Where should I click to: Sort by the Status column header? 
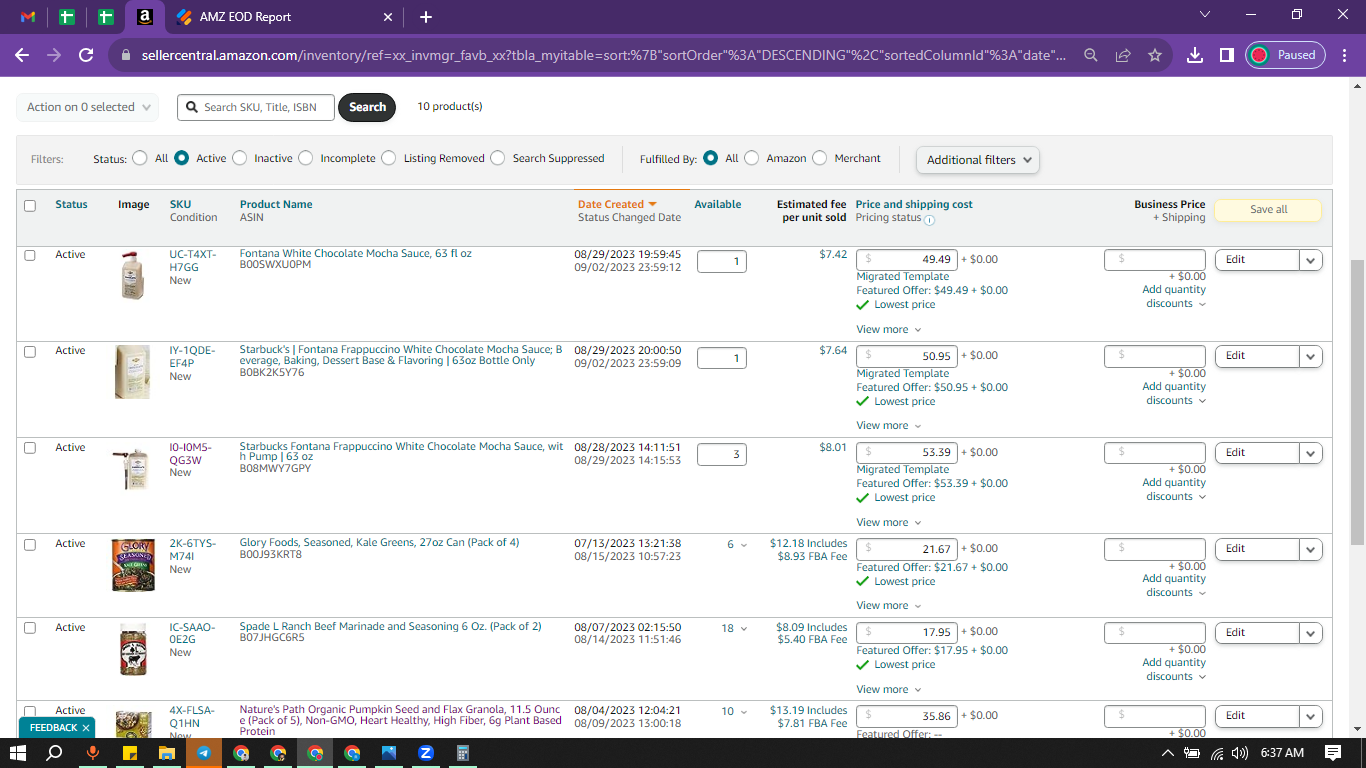71,204
